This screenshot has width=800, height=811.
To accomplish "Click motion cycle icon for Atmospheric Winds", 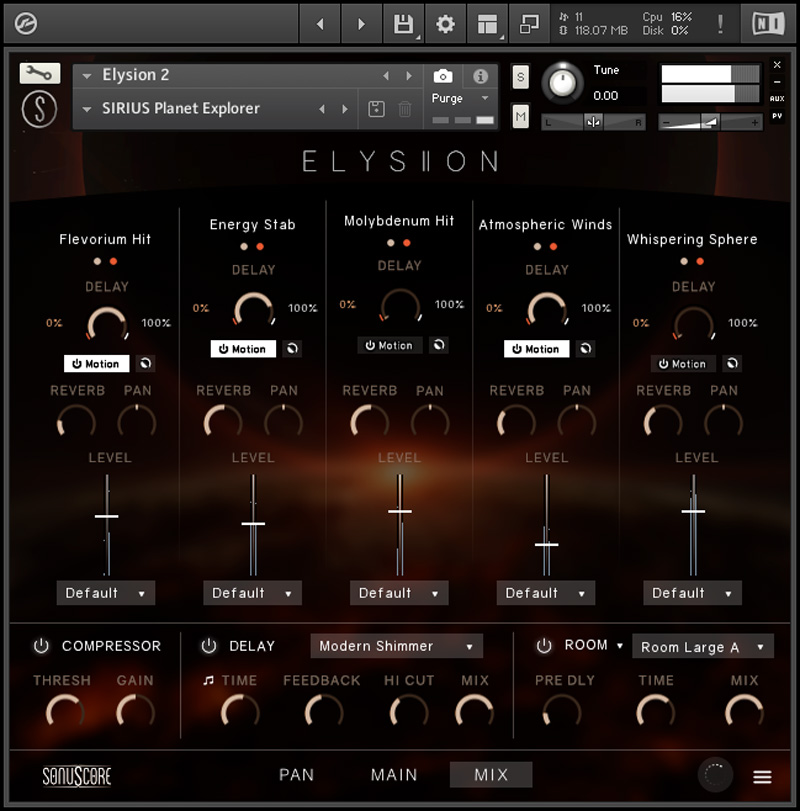I will 585,349.
